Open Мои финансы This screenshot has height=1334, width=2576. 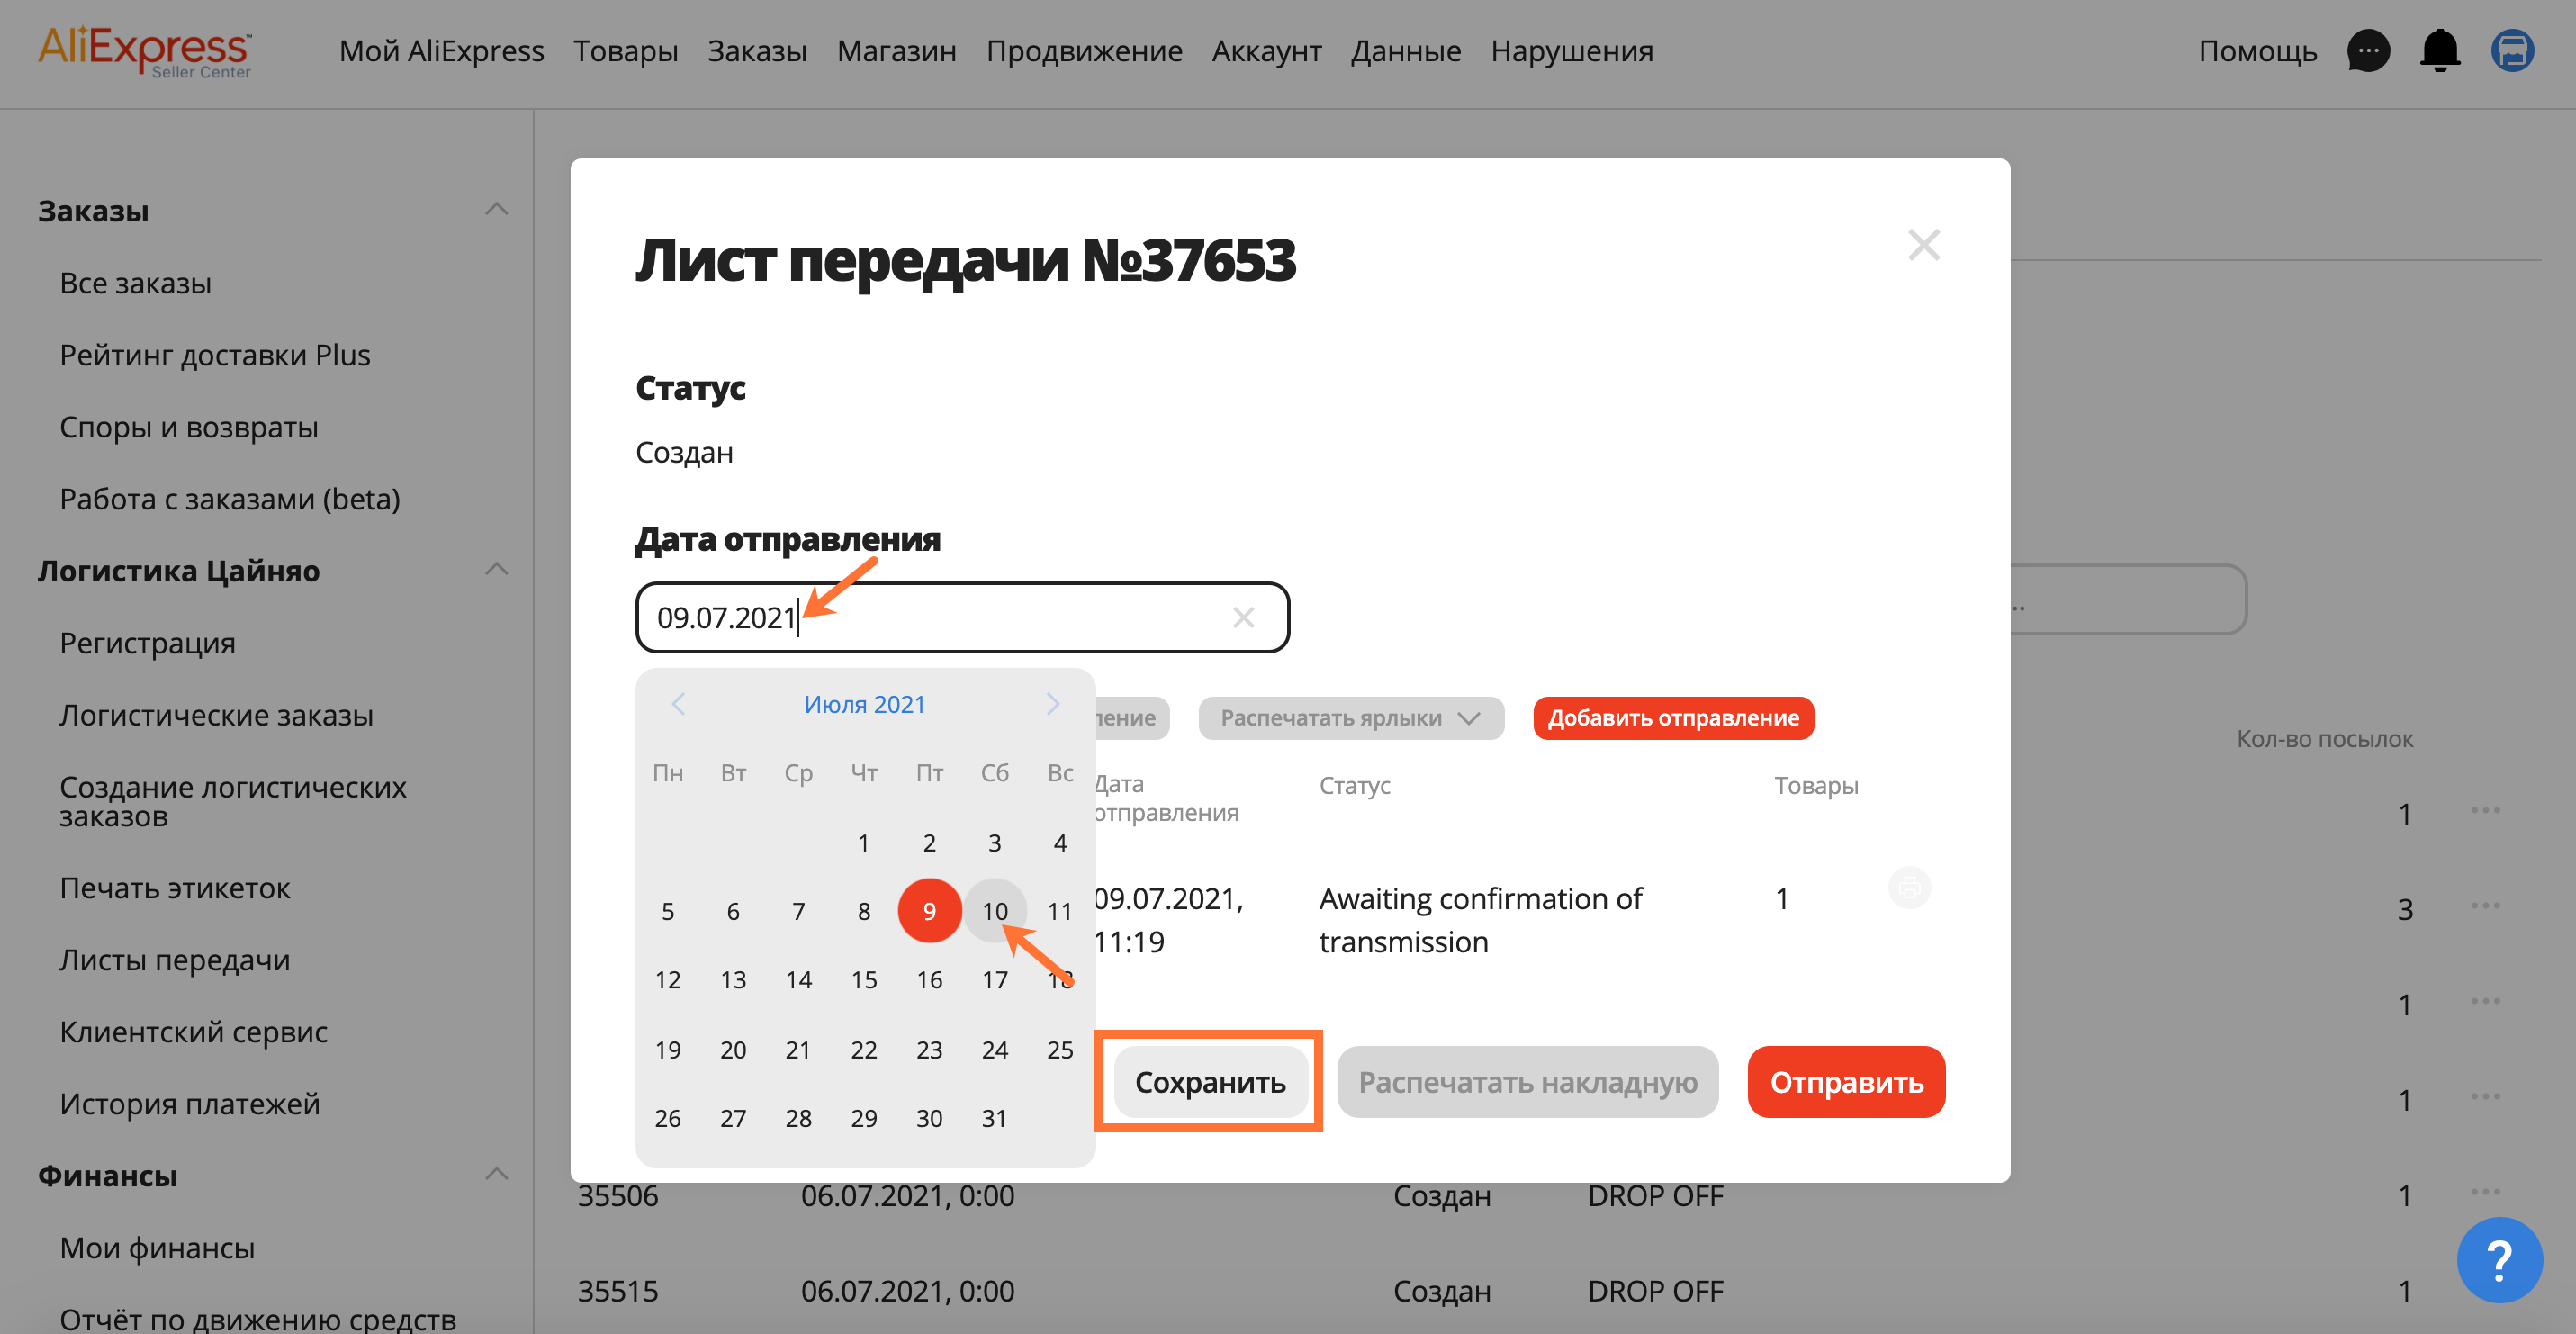point(157,1248)
